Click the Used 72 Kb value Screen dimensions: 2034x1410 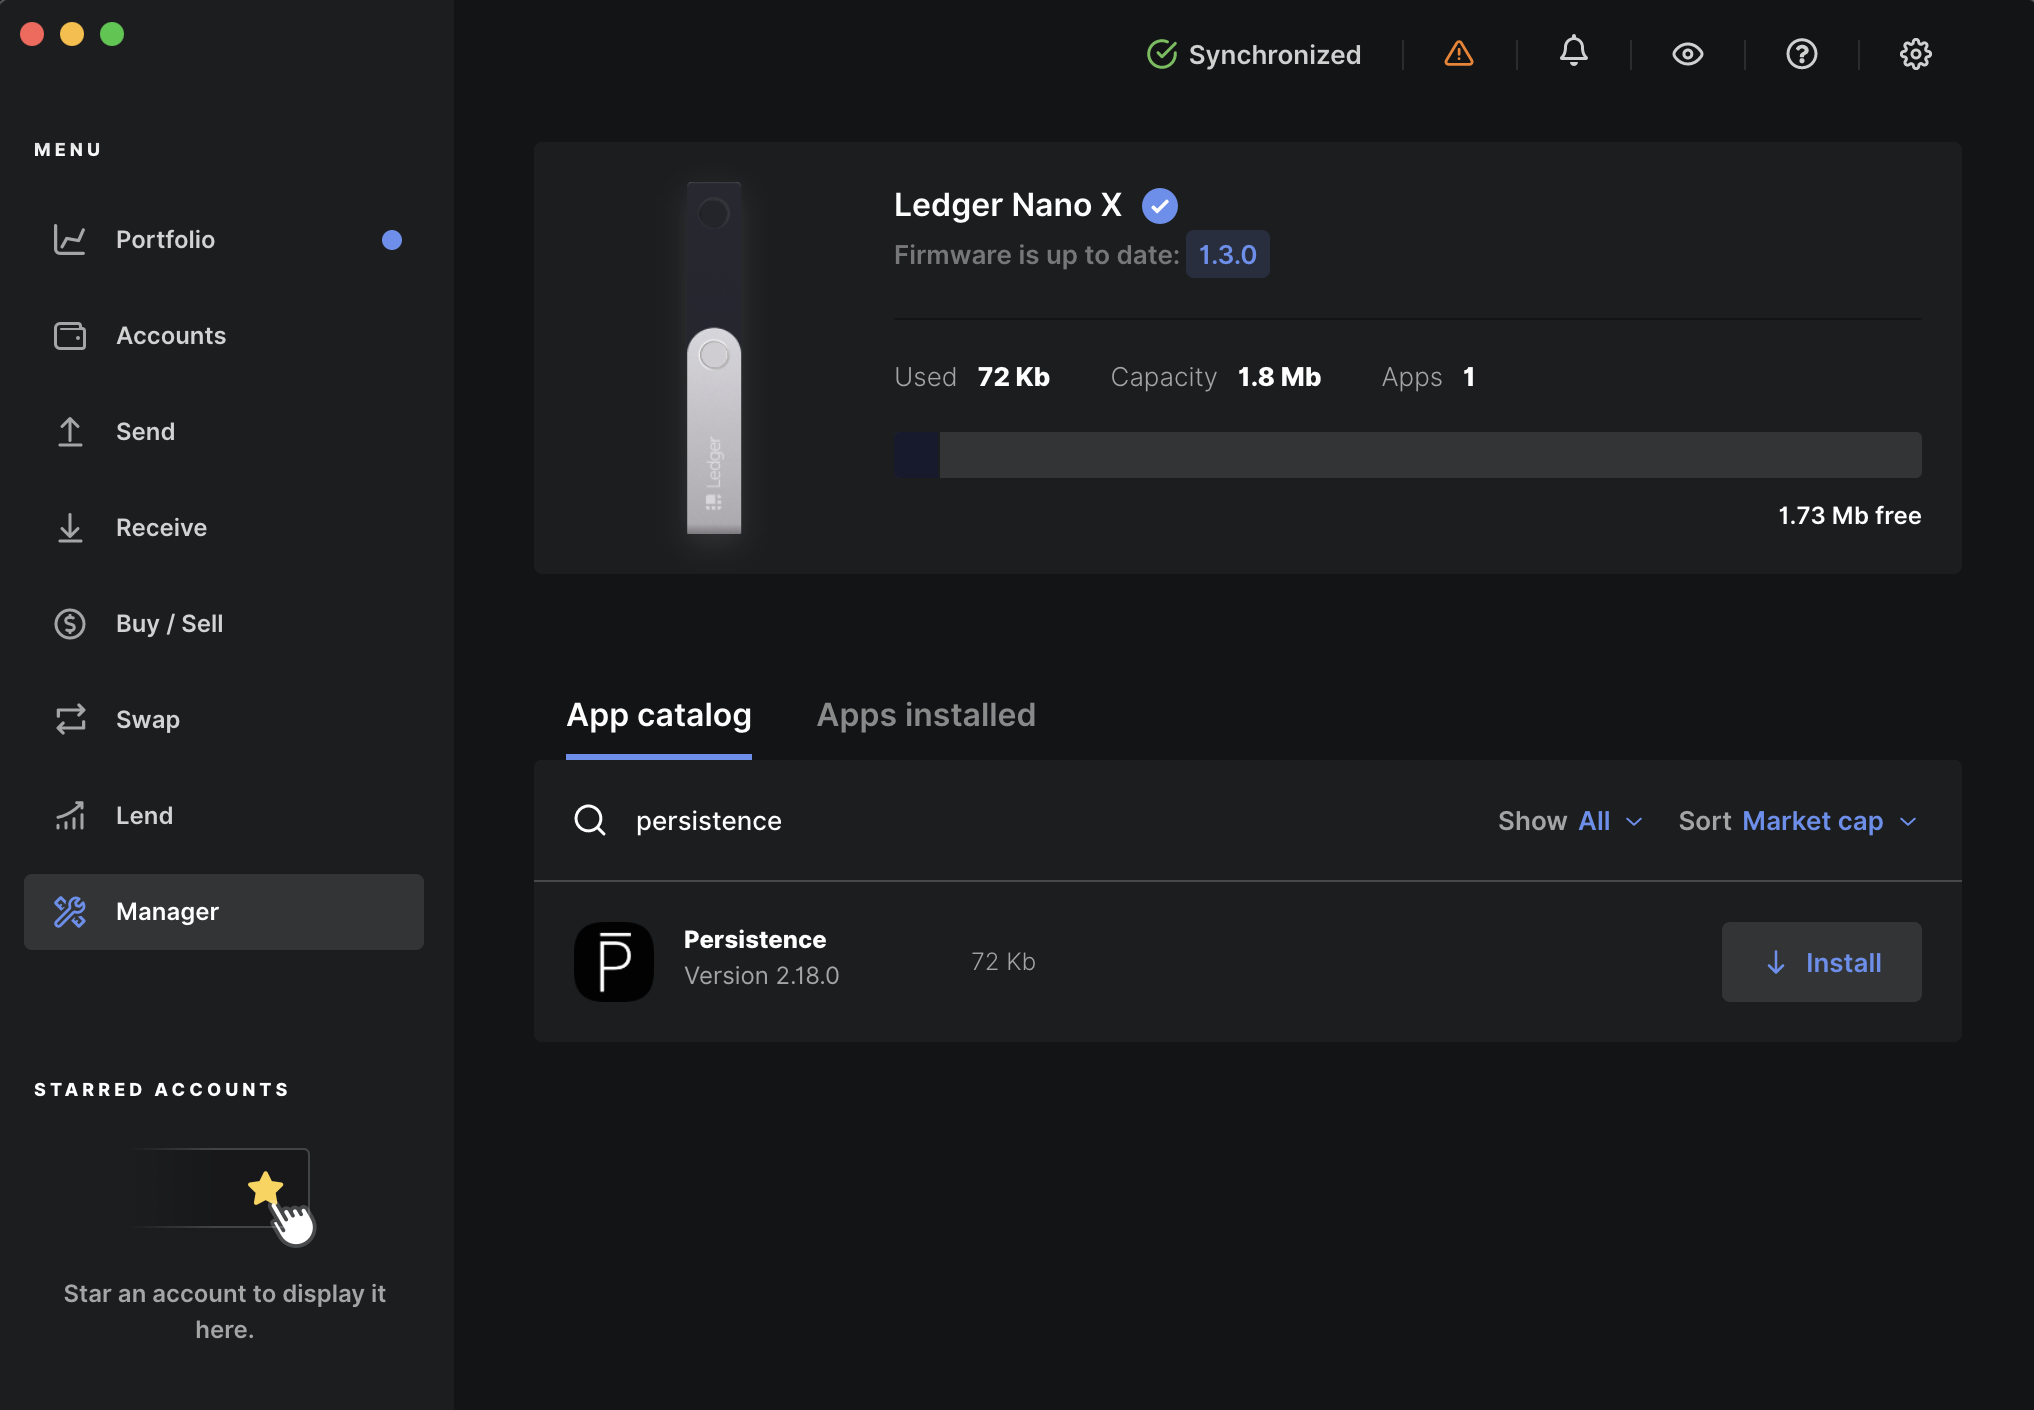1014,377
